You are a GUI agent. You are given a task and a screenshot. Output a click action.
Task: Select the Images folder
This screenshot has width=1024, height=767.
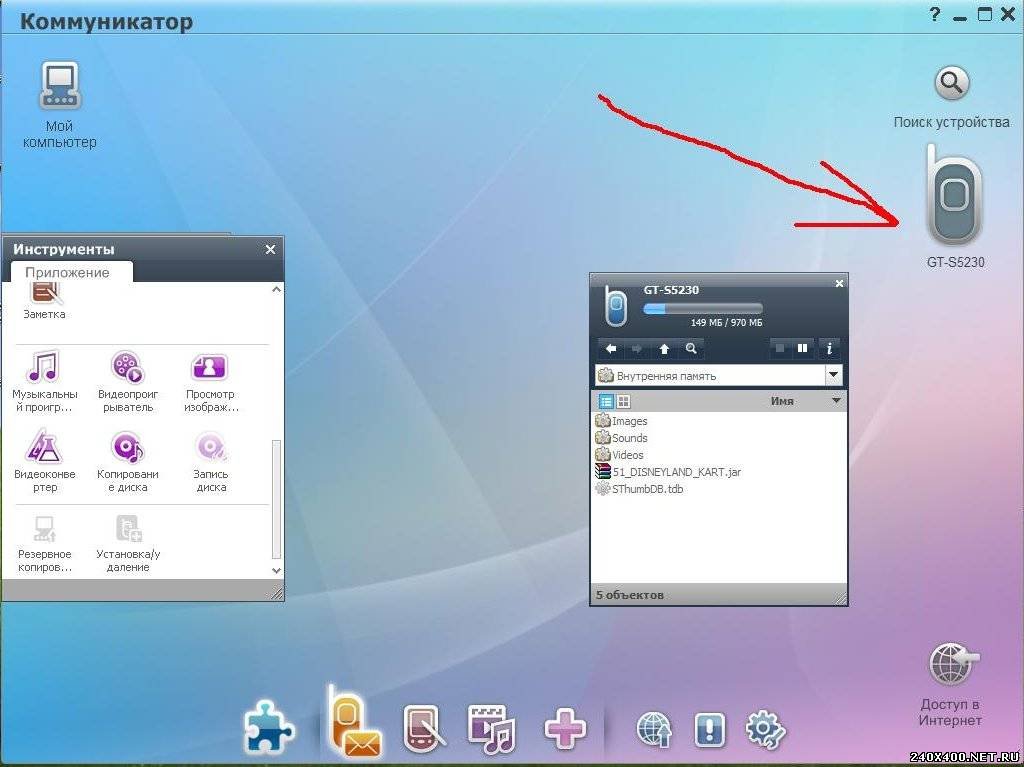click(622, 421)
